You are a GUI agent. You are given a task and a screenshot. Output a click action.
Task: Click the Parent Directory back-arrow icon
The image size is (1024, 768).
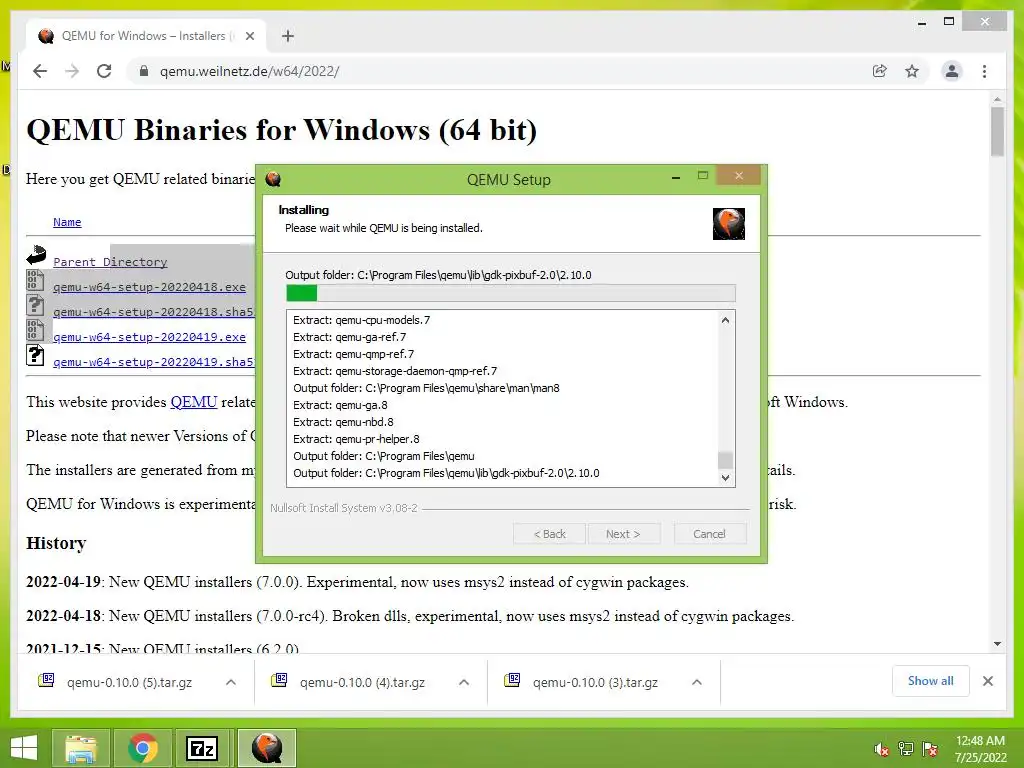coord(36,255)
